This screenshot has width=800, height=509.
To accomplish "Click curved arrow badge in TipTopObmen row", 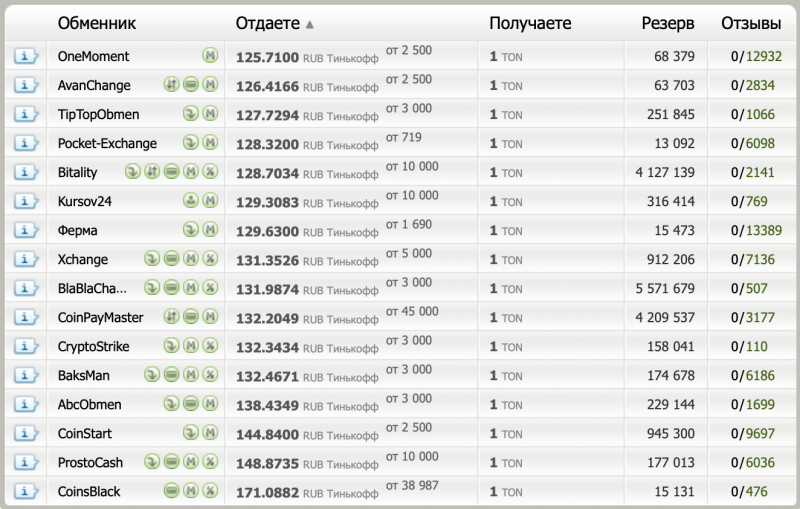I will [x=191, y=113].
